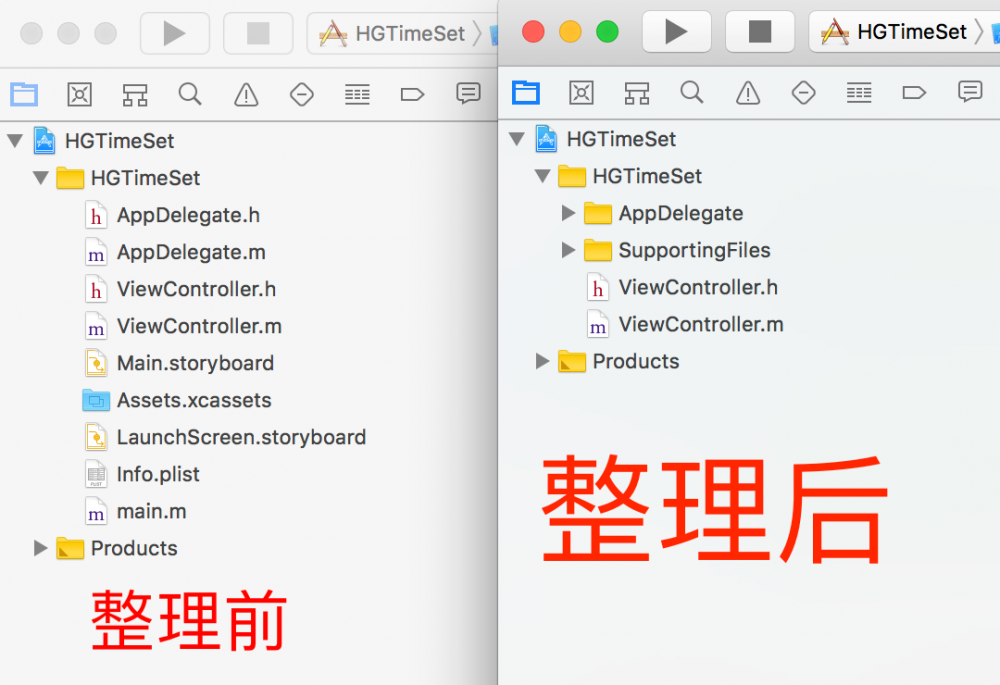Open Find navigator in left window
The width and height of the screenshot is (1000, 685).
190,94
